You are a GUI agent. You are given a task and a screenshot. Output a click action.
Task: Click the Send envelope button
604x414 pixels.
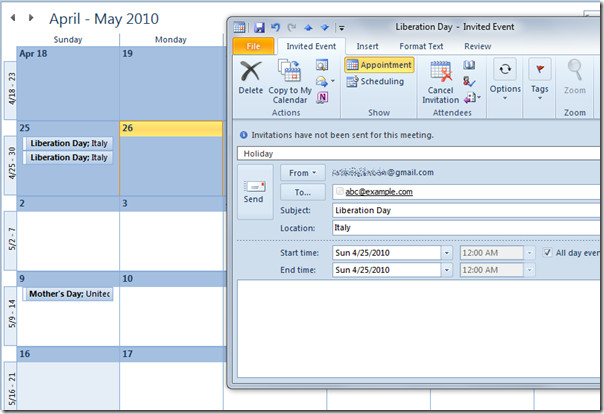pos(255,192)
